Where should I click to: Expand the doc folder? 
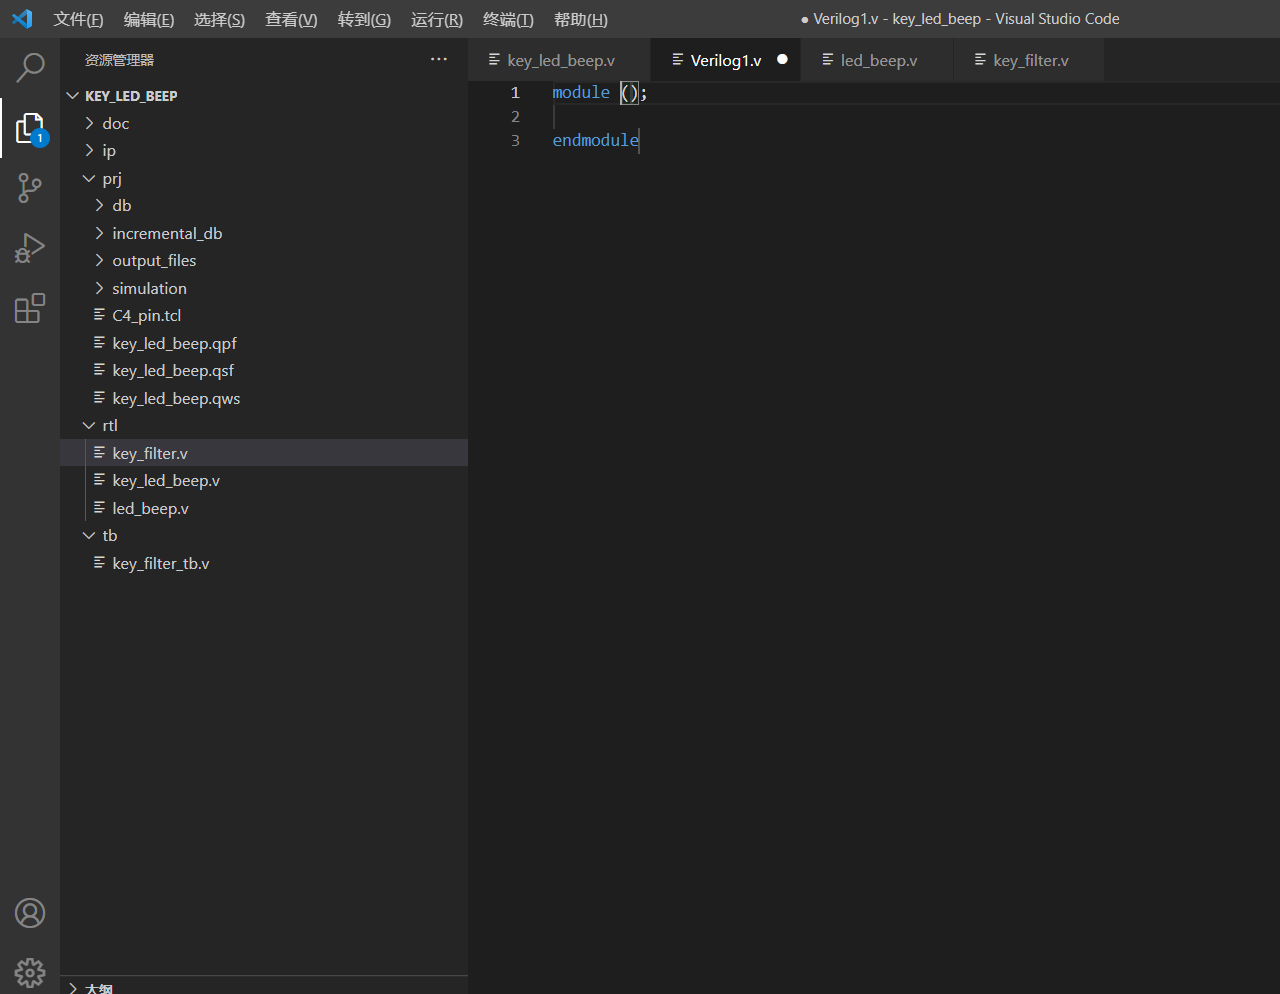click(x=89, y=123)
